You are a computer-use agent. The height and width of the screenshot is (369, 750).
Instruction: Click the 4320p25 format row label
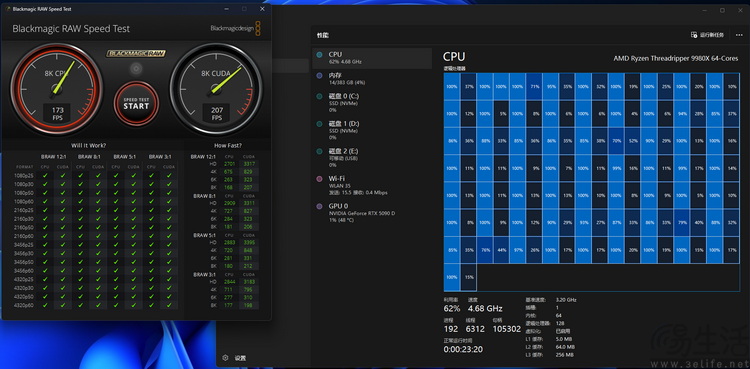point(24,280)
